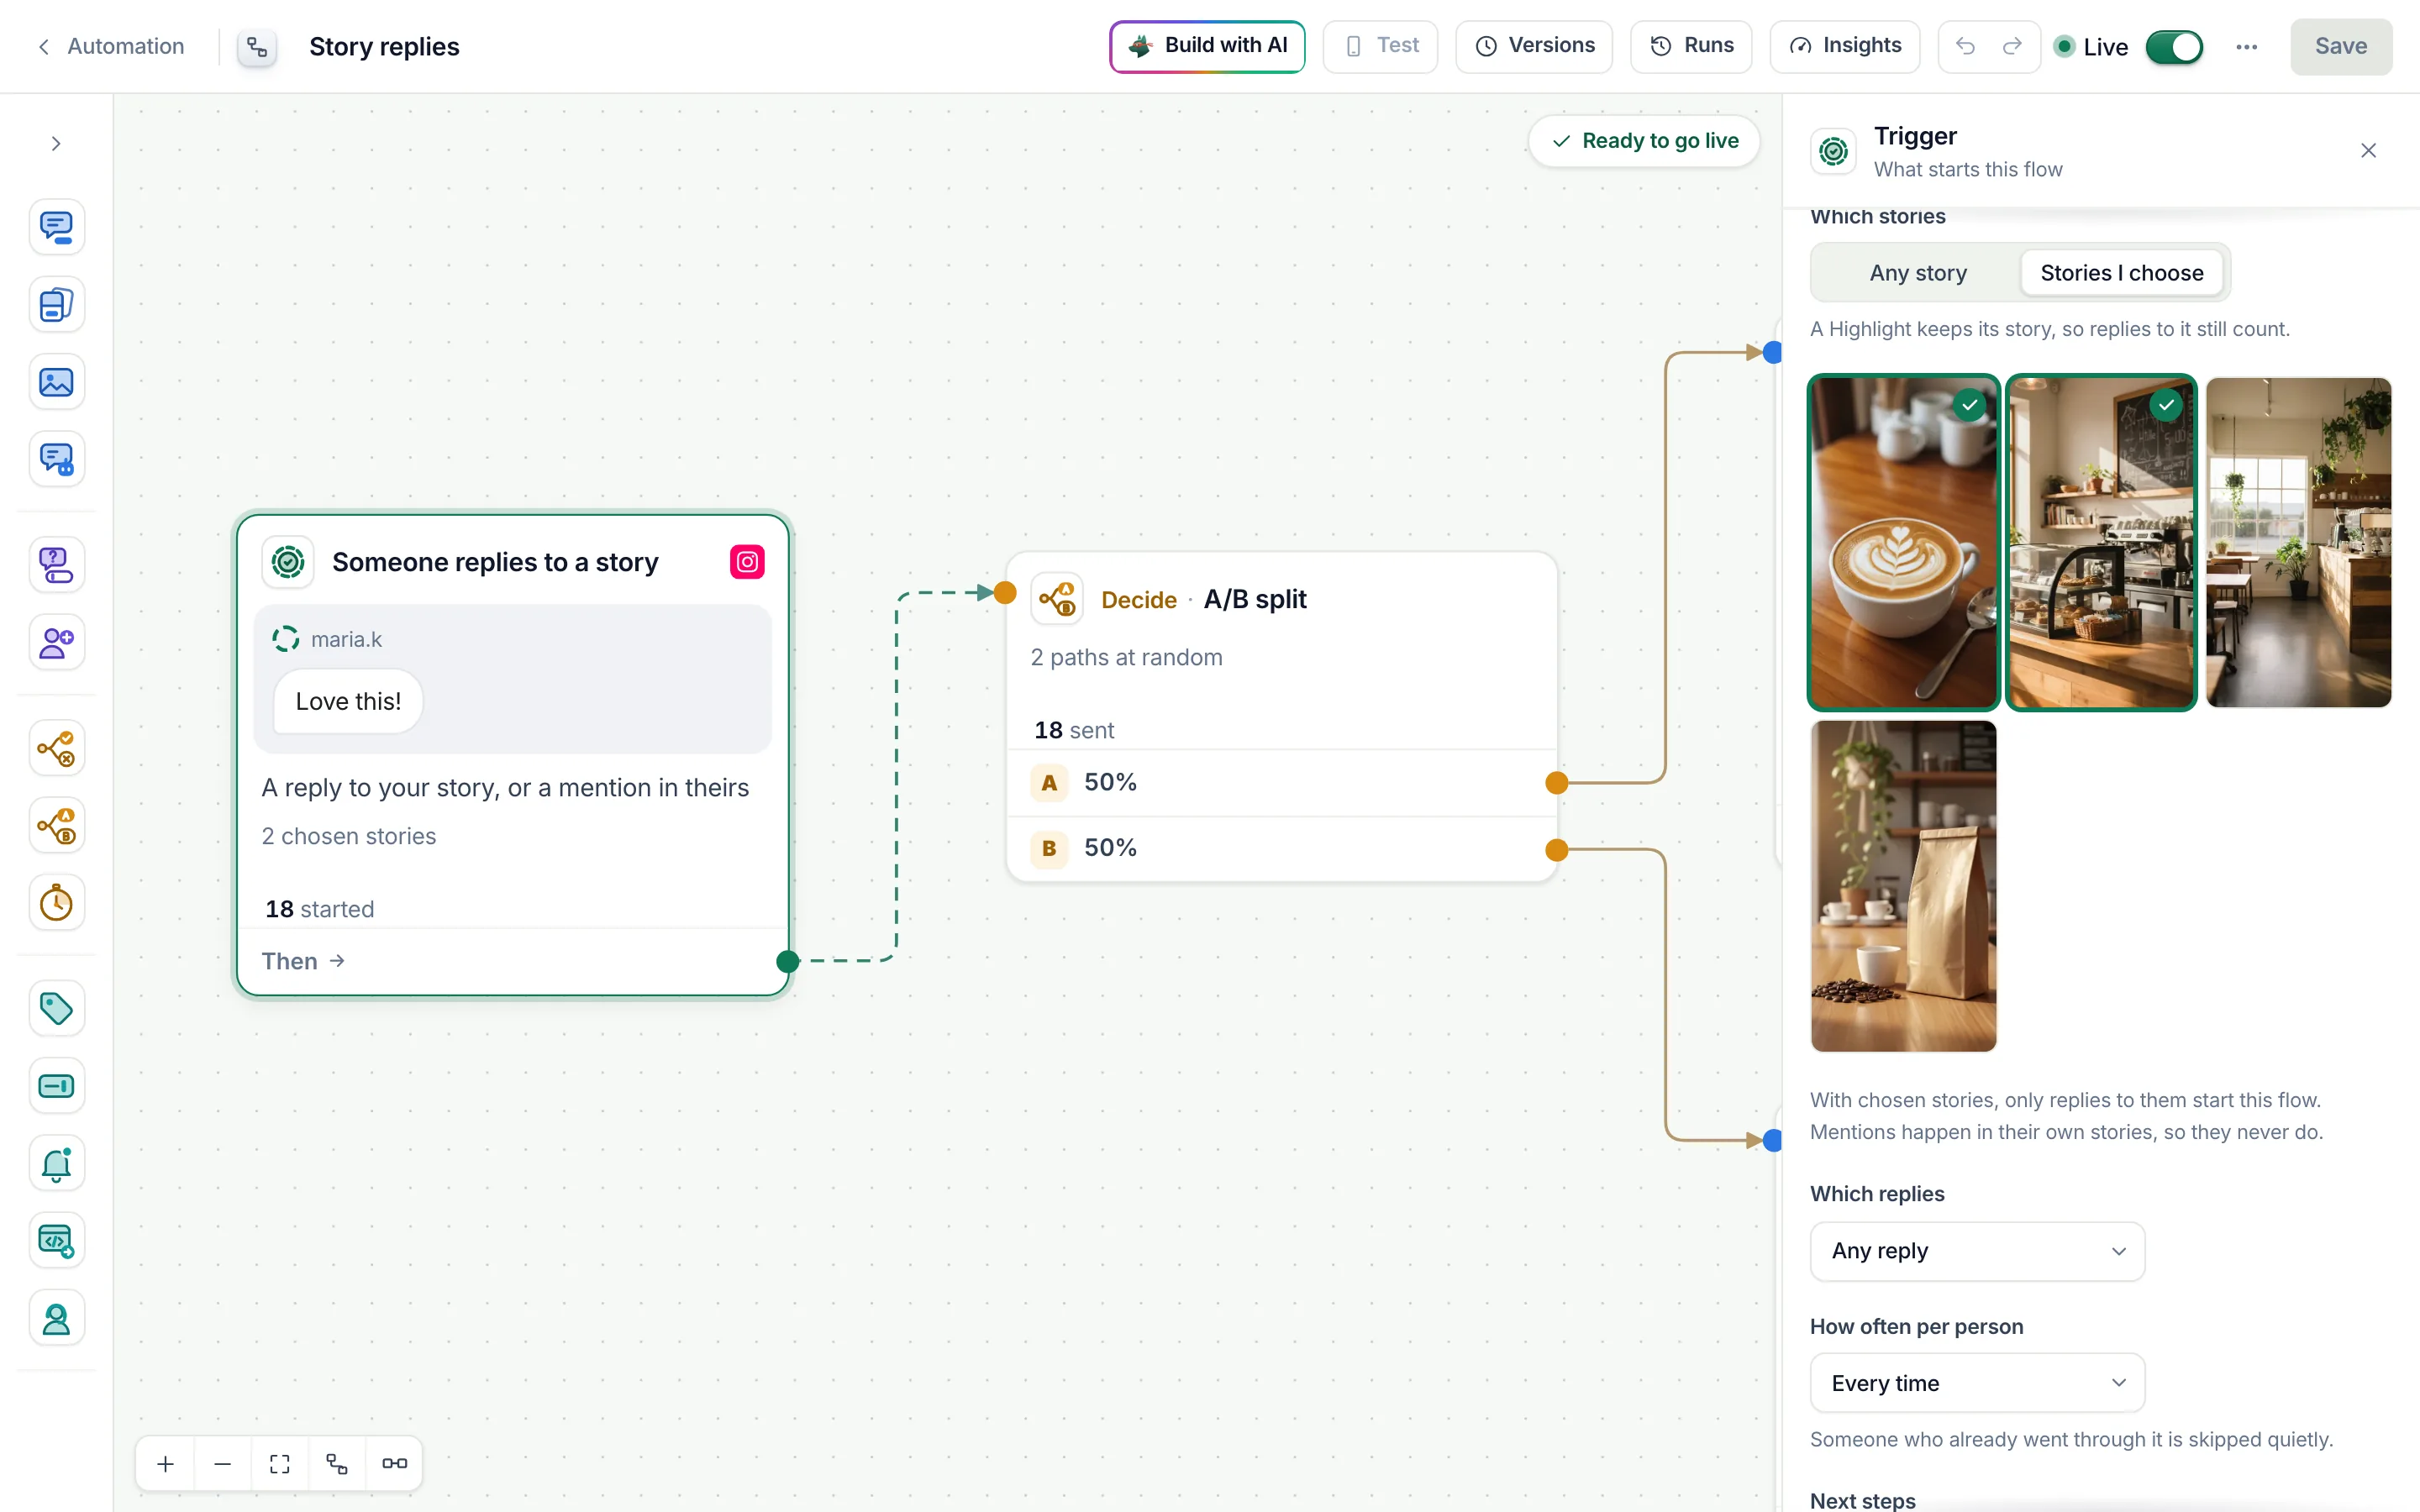This screenshot has width=2420, height=1512.
Task: Add the webhook code block
Action: click(x=57, y=1241)
